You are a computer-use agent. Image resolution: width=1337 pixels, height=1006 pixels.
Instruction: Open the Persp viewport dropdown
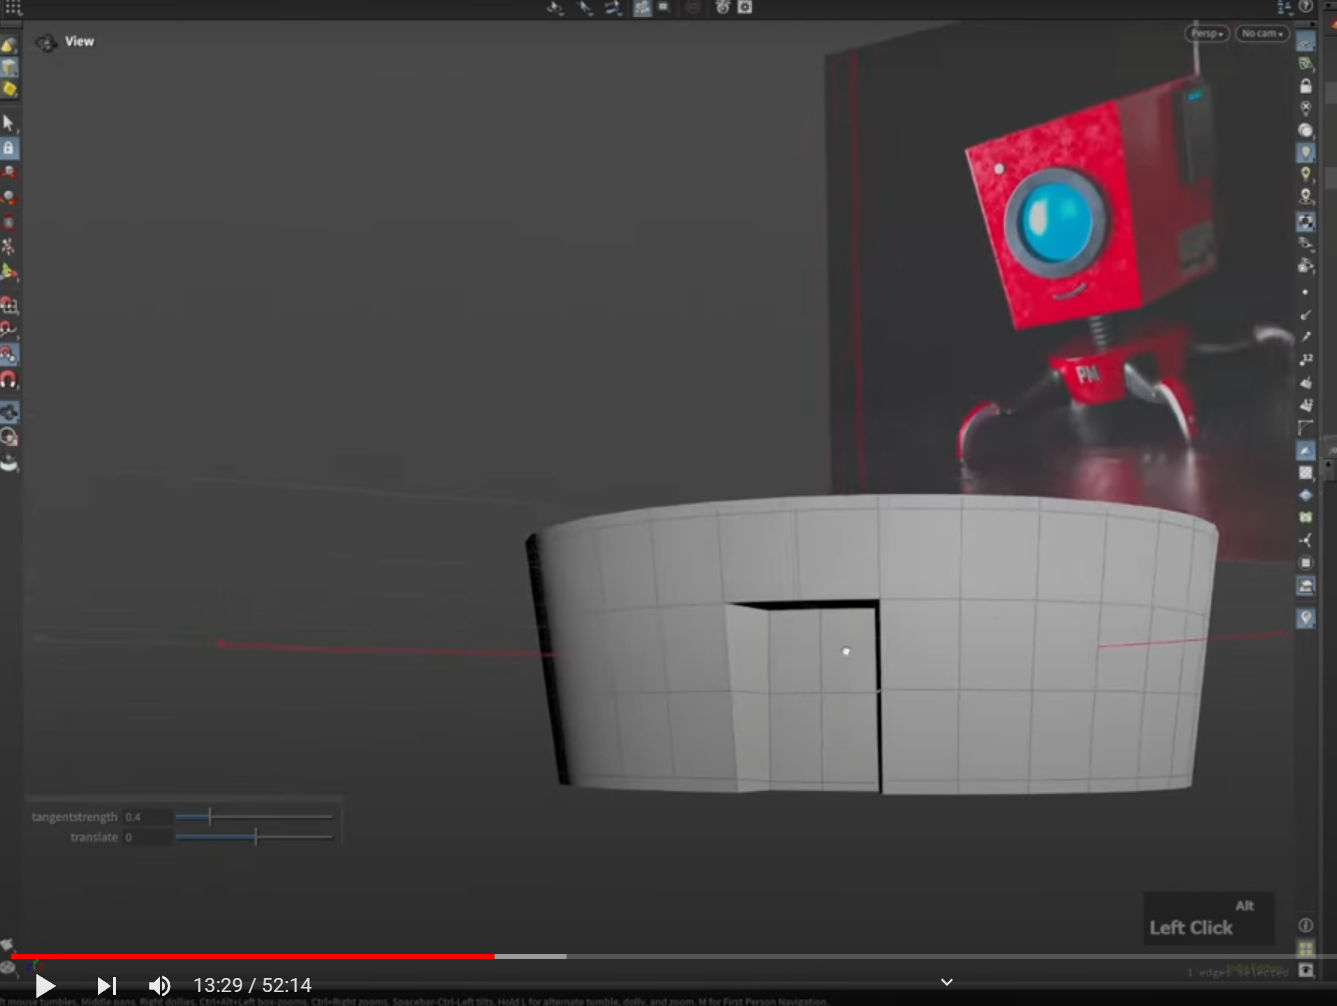pos(1207,33)
